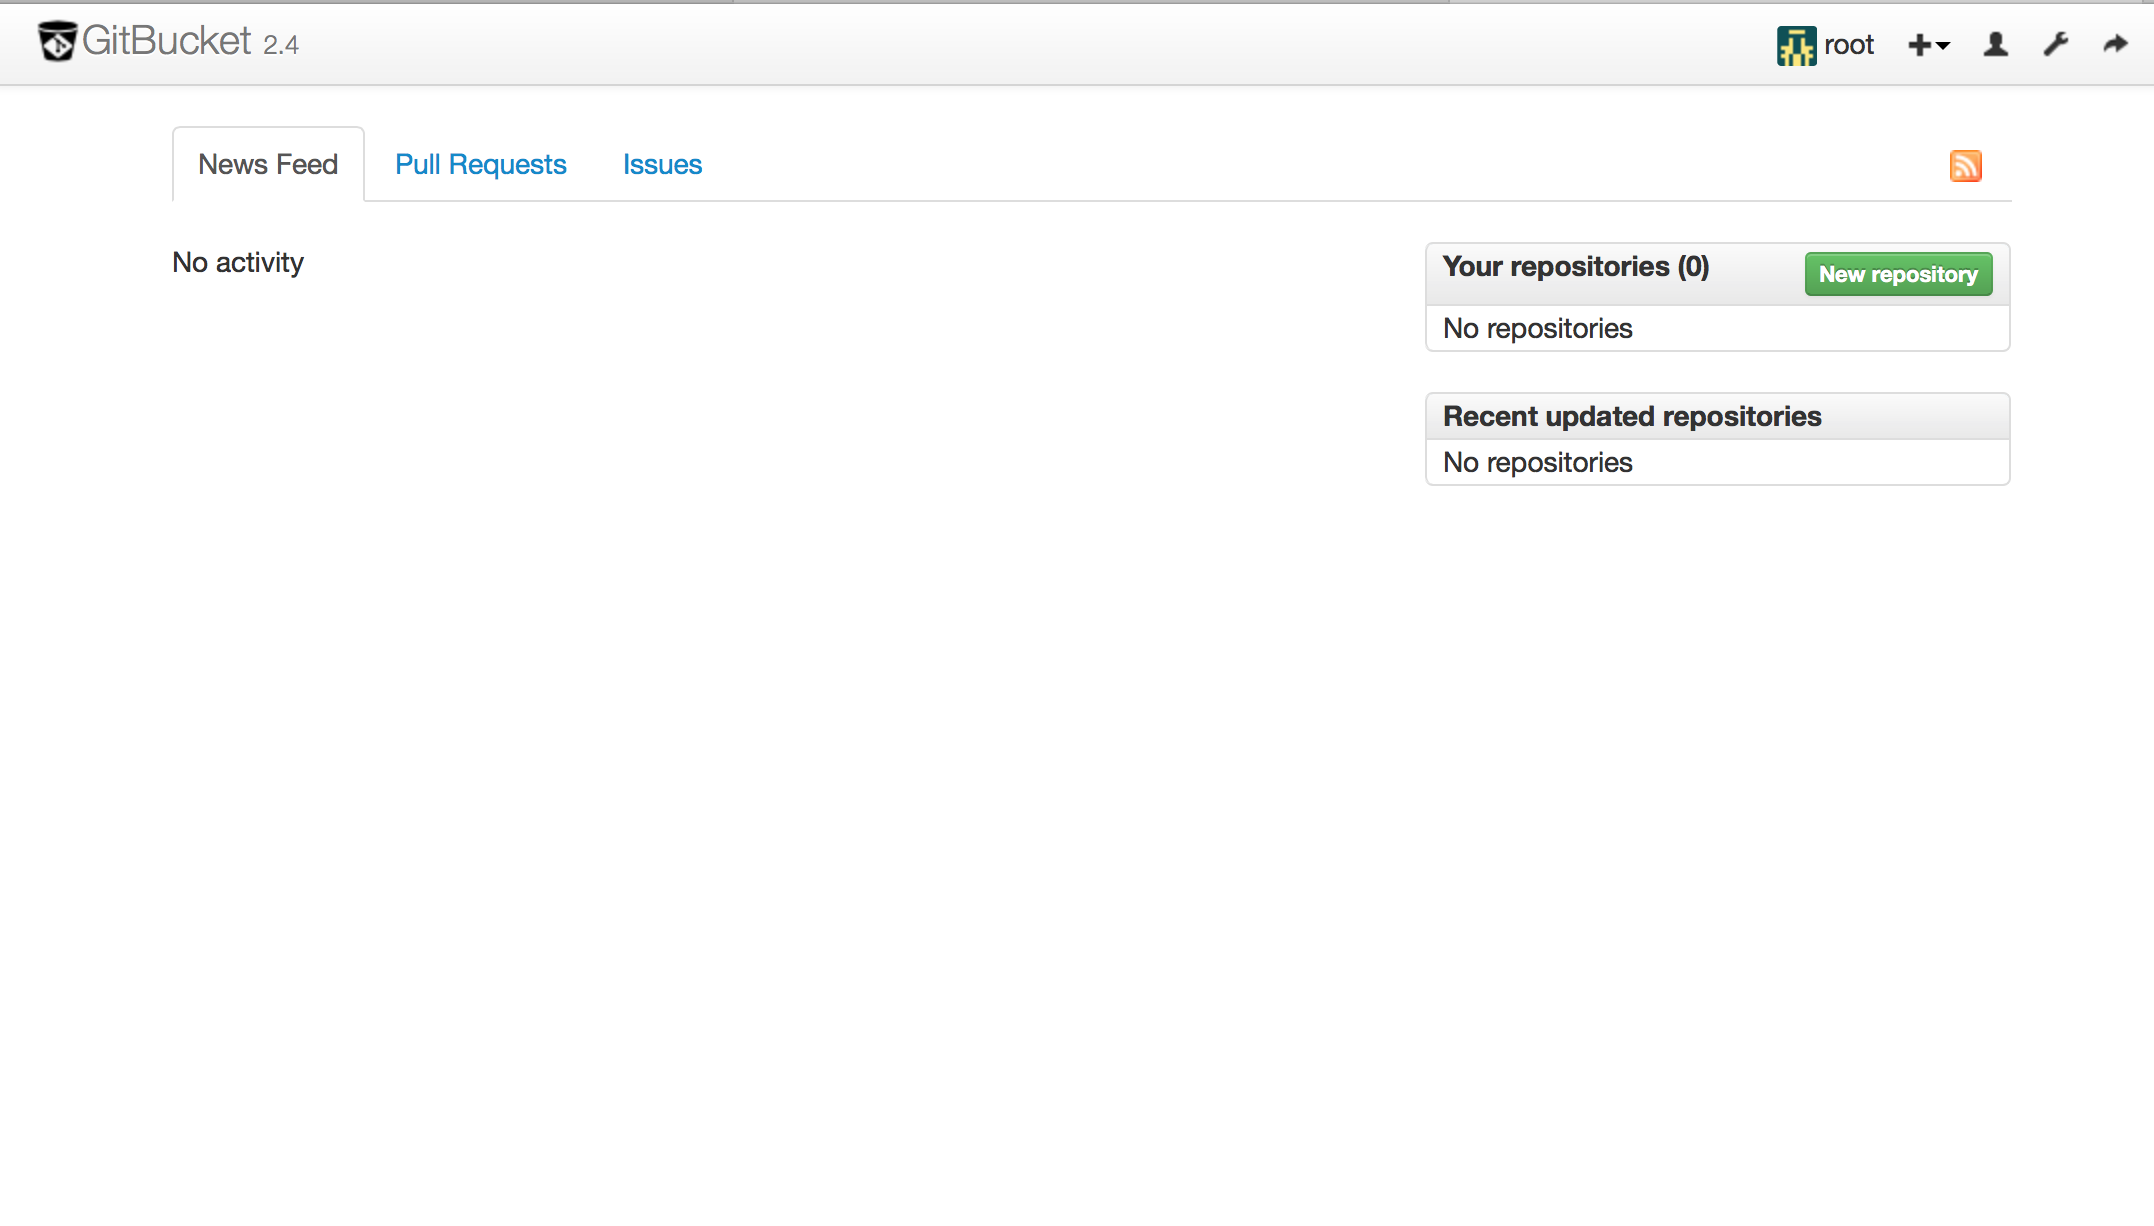Click the blank area of the top navigation bar

click(x=1000, y=45)
